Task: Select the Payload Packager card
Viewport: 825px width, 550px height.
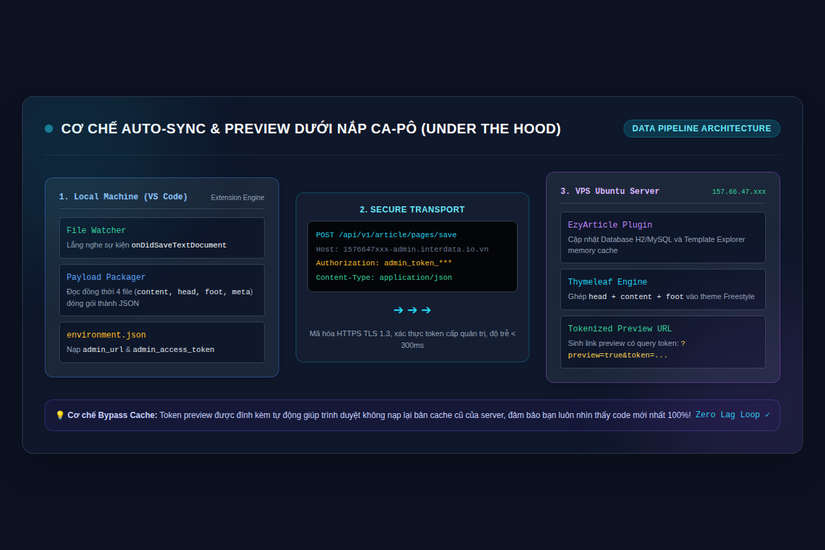Action: click(162, 290)
